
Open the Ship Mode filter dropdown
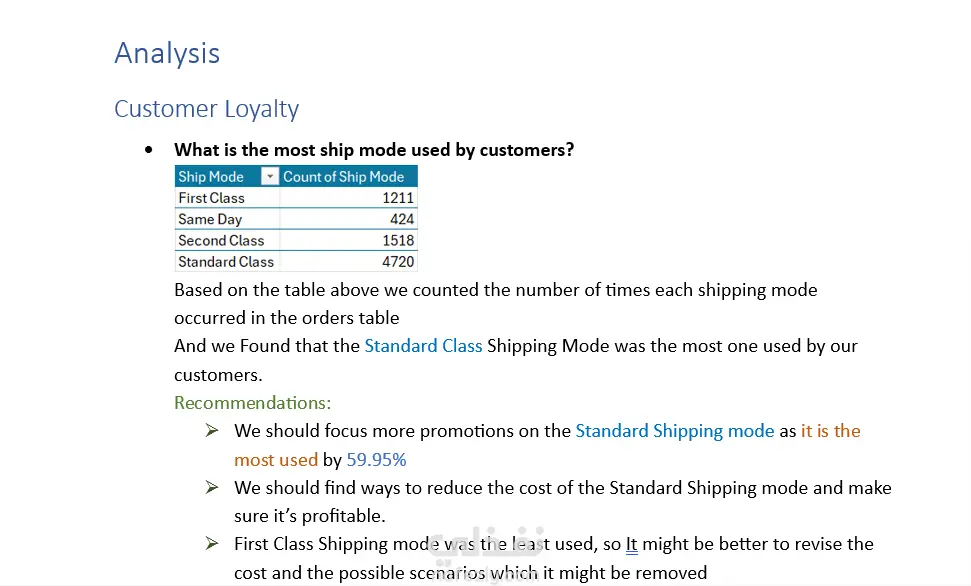tap(269, 177)
